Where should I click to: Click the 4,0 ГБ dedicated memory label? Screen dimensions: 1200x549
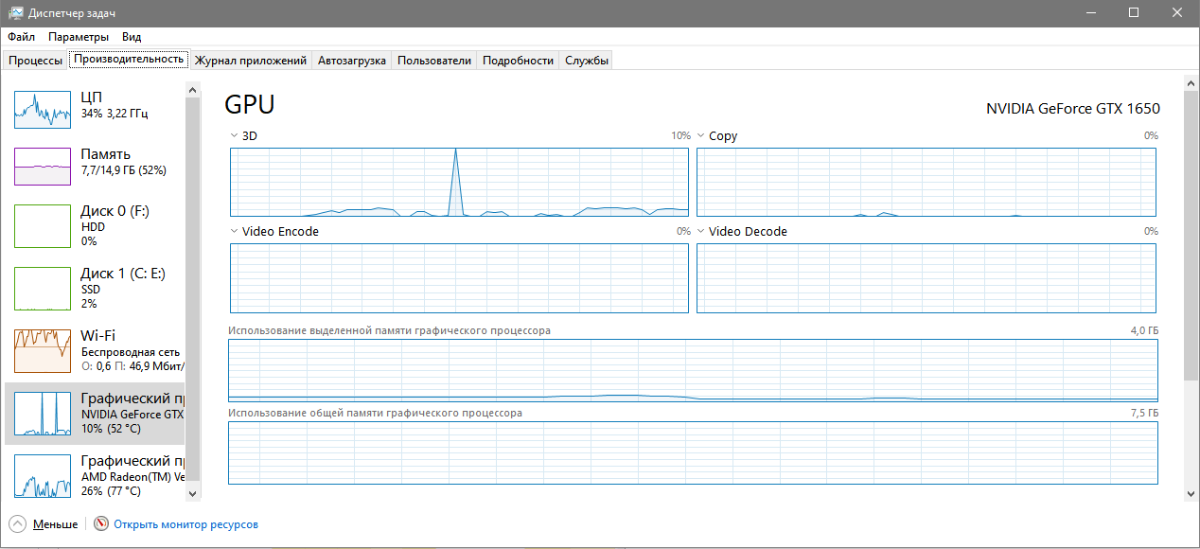point(1144,330)
